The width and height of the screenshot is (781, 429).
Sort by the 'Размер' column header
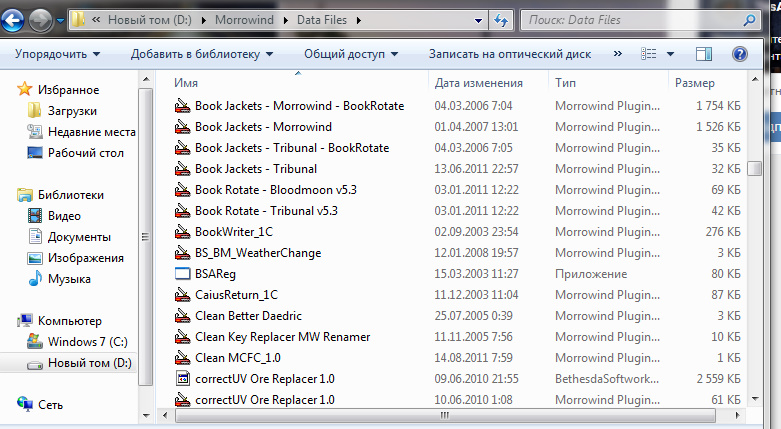click(x=694, y=83)
